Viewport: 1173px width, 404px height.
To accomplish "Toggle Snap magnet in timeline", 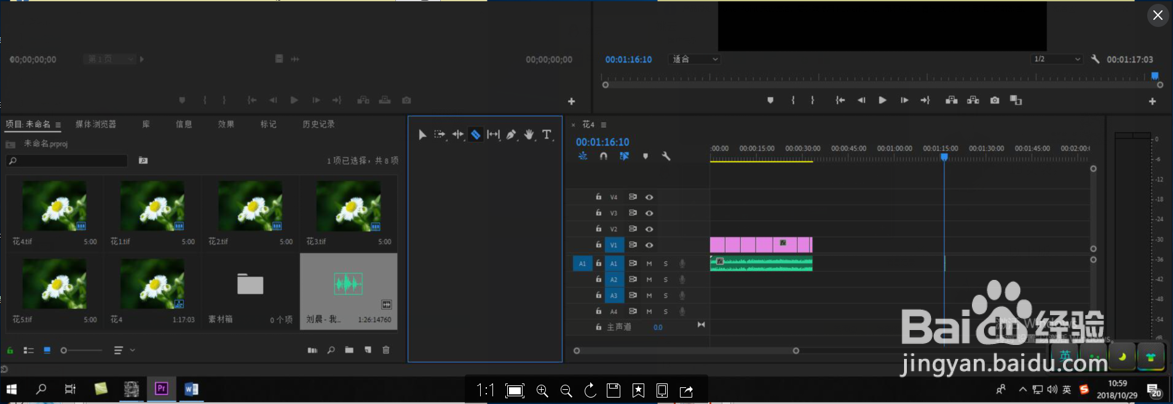I will [x=604, y=156].
